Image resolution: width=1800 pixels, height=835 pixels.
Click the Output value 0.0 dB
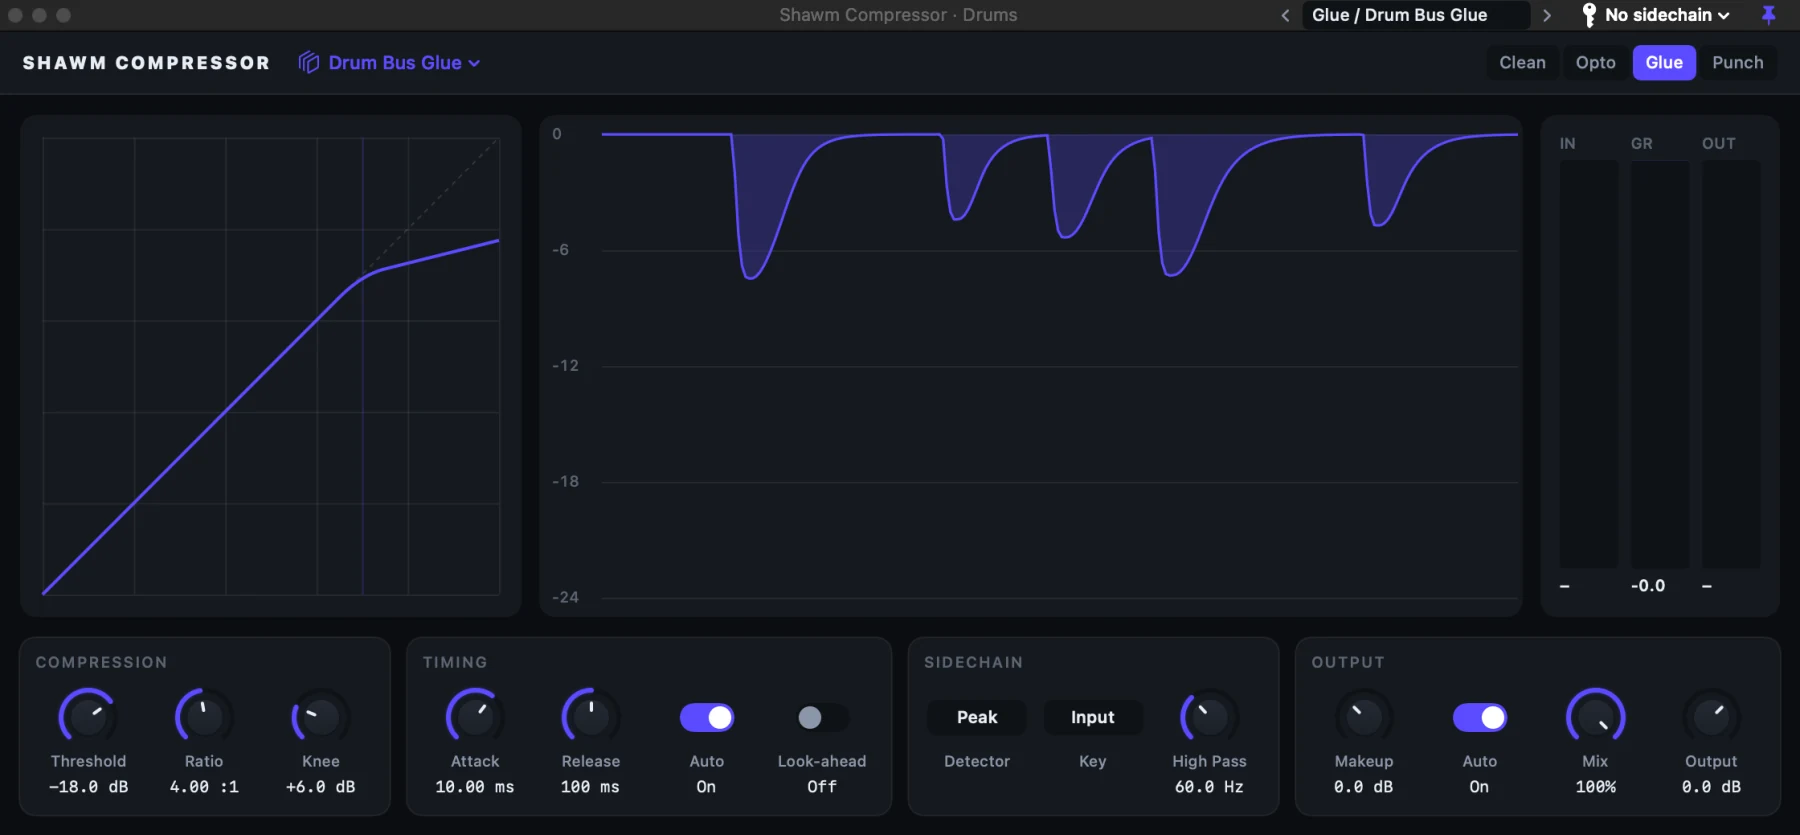[x=1711, y=787]
